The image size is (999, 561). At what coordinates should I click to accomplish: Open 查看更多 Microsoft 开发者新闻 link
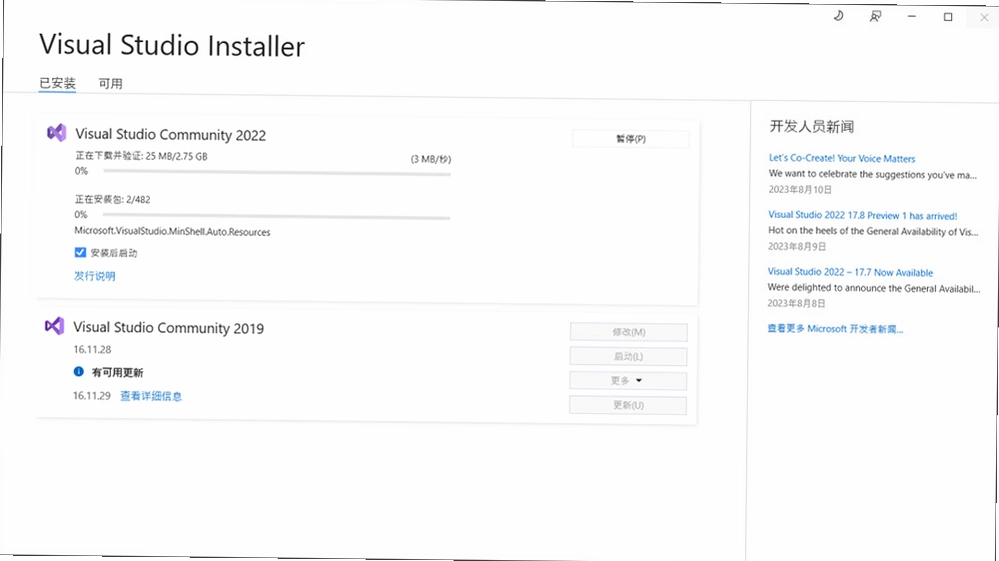tap(835, 329)
